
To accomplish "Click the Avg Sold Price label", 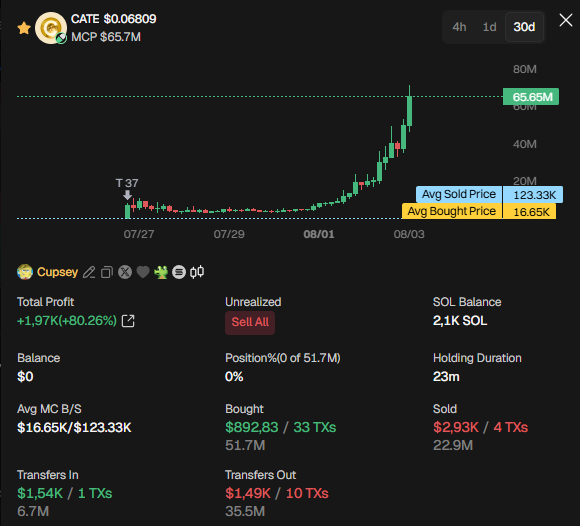I will coord(459,194).
